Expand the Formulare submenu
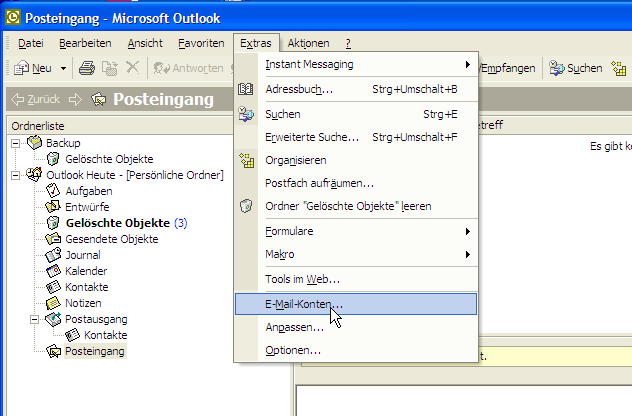This screenshot has width=632, height=416. click(356, 231)
